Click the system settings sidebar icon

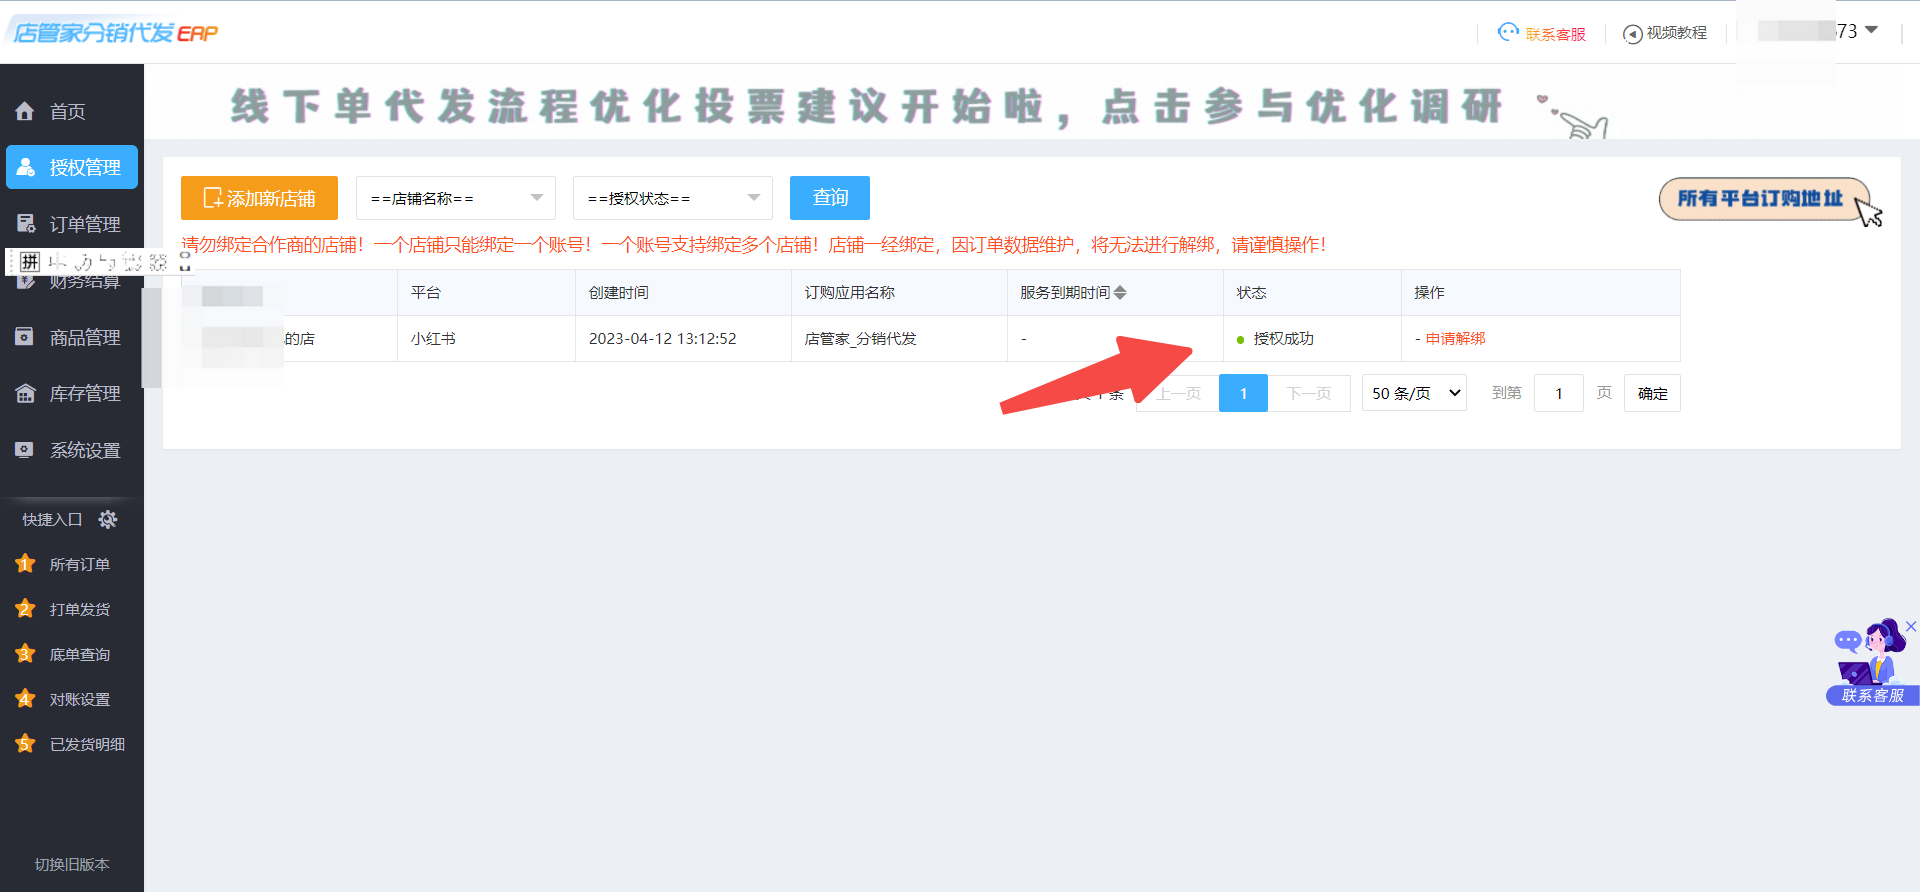click(25, 450)
